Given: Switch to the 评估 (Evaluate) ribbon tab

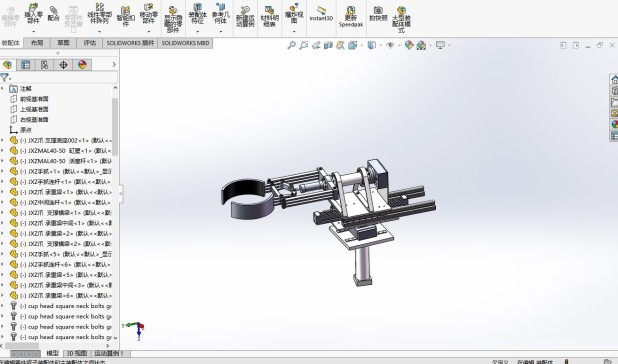Looking at the screenshot, I should (x=90, y=43).
